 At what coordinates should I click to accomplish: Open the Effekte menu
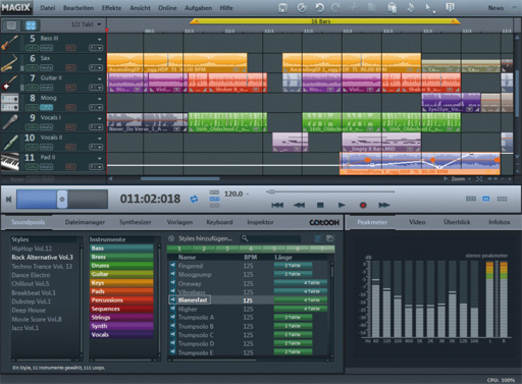coord(111,8)
